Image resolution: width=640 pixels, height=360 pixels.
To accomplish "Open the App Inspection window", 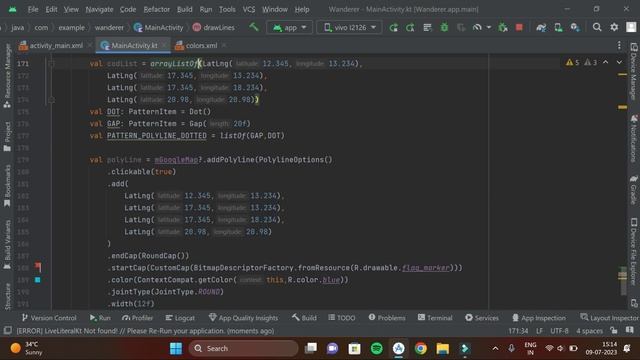I will 539,318.
